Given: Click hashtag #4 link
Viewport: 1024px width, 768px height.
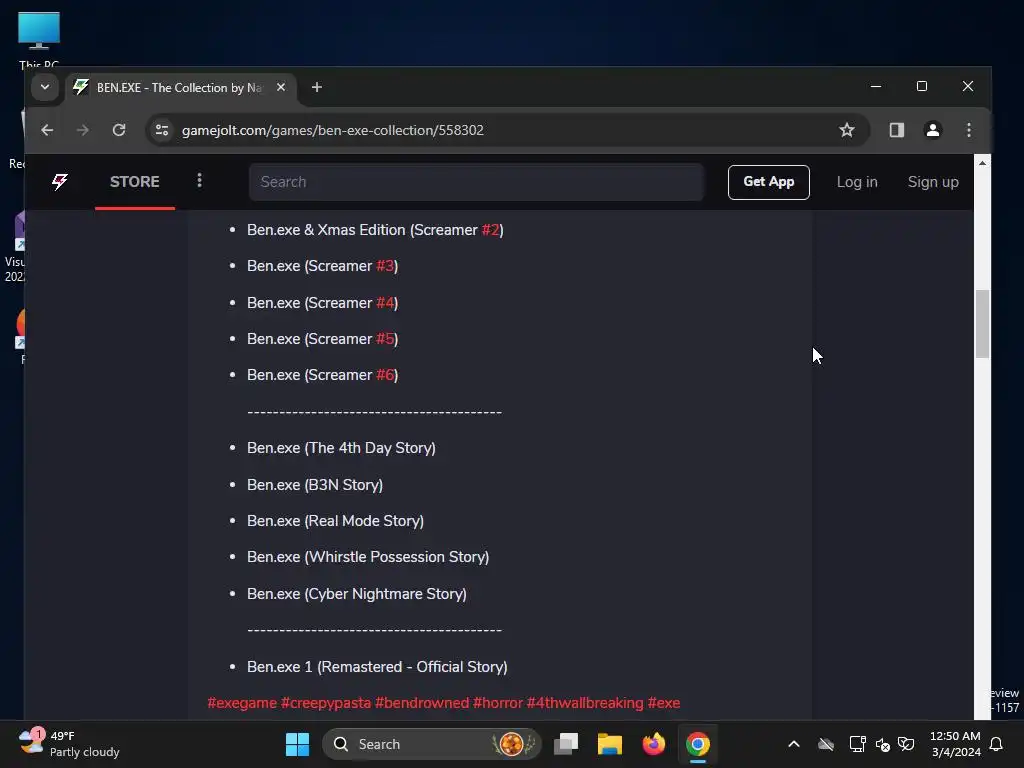Looking at the screenshot, I should (385, 303).
